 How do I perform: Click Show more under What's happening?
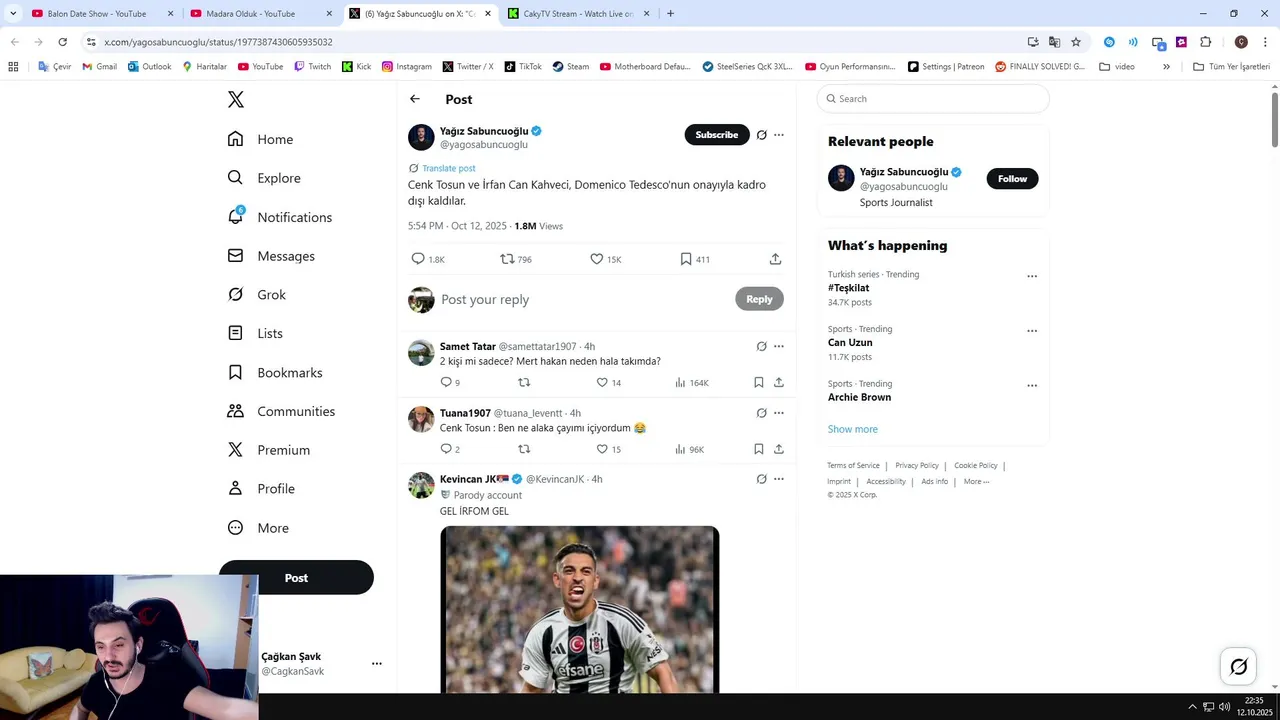coord(852,429)
